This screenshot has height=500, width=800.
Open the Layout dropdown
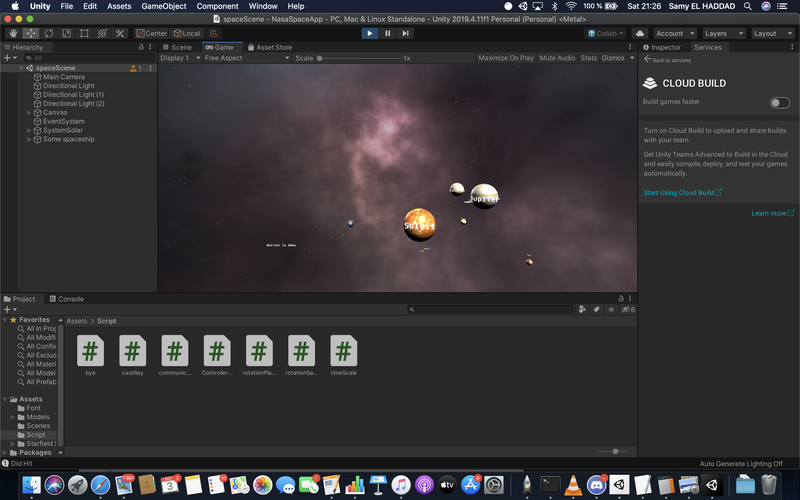coord(771,33)
